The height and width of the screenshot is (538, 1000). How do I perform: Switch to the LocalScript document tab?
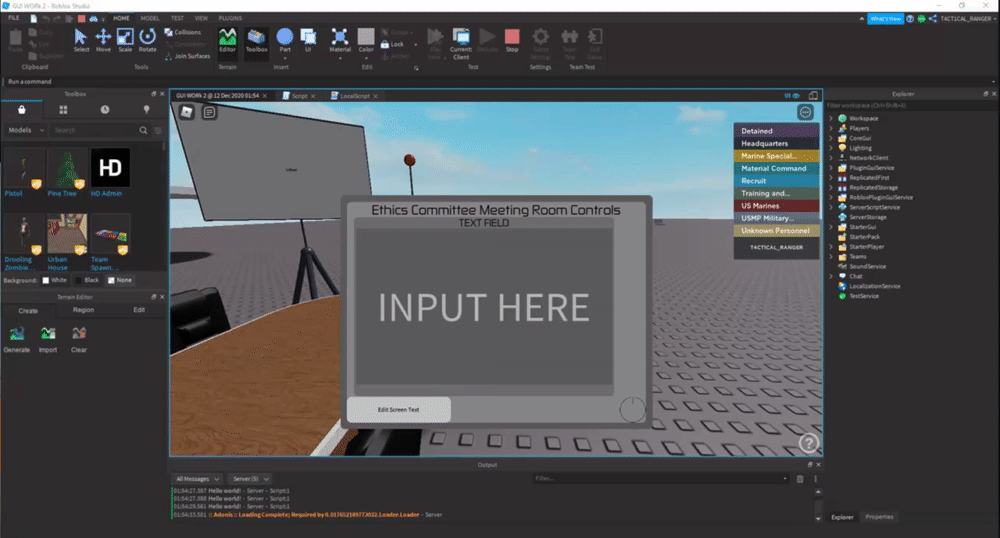pos(355,96)
